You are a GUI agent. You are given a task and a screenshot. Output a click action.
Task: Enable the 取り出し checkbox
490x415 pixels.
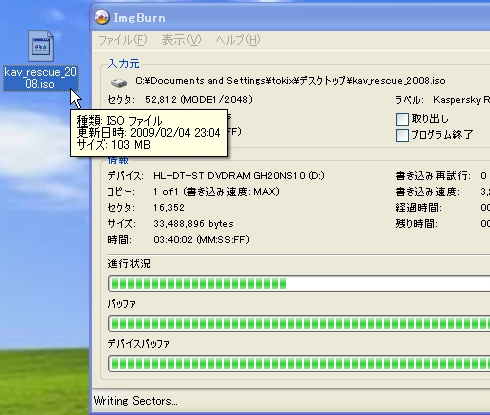tap(402, 119)
